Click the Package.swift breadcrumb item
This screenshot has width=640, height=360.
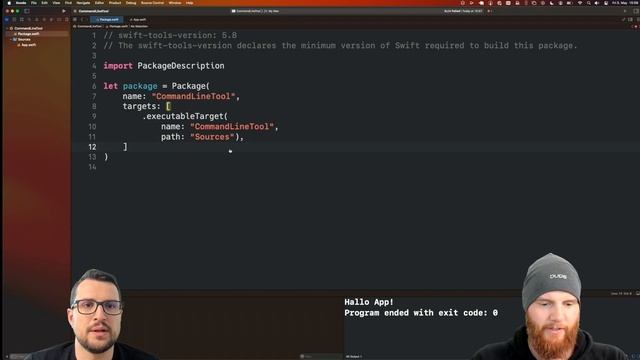(x=117, y=26)
